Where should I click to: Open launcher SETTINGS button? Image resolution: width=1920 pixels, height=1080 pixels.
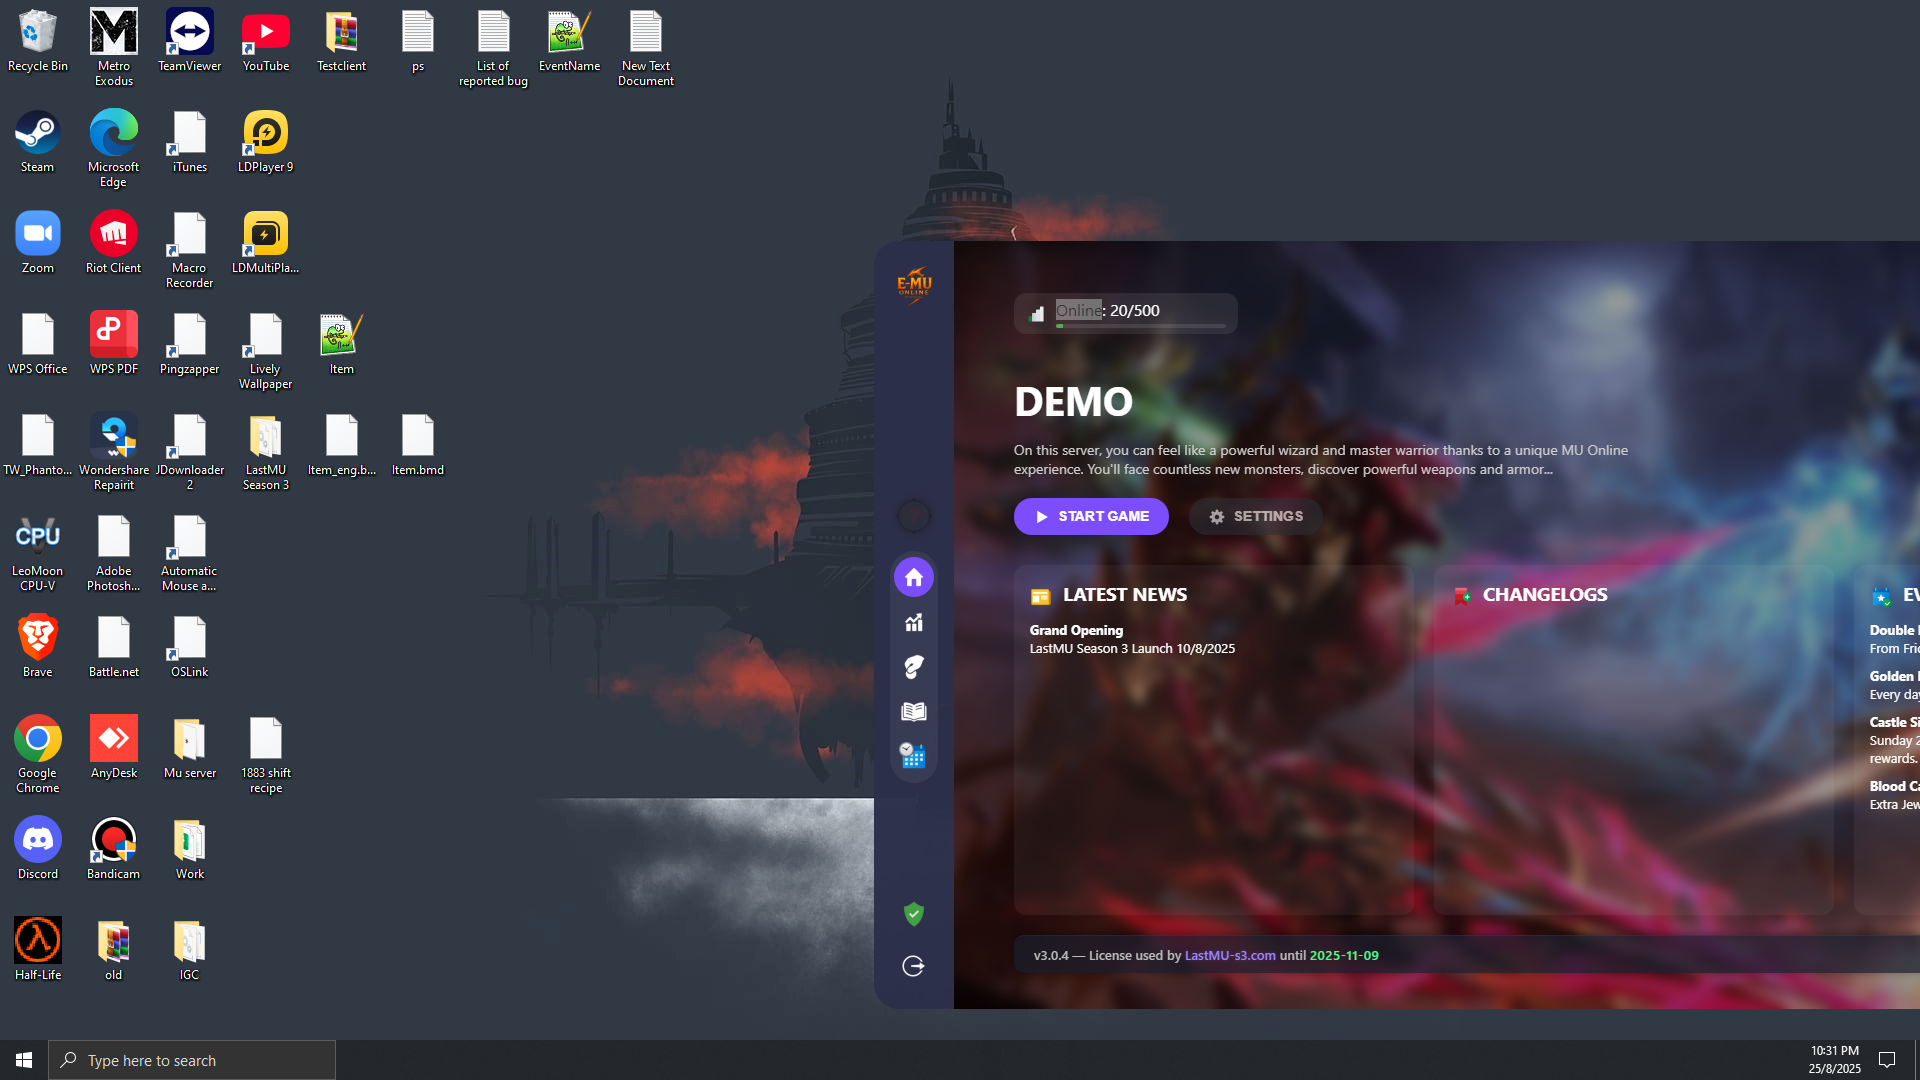point(1255,516)
